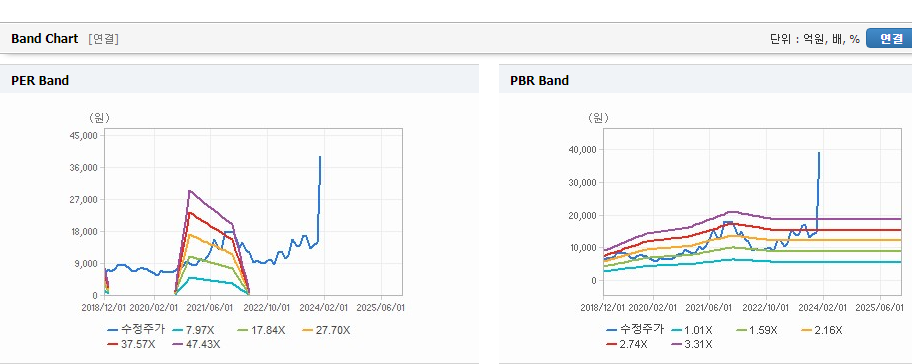This screenshot has width=912, height=364.
Task: Click the Band Chart heading
Action: [x=44, y=38]
